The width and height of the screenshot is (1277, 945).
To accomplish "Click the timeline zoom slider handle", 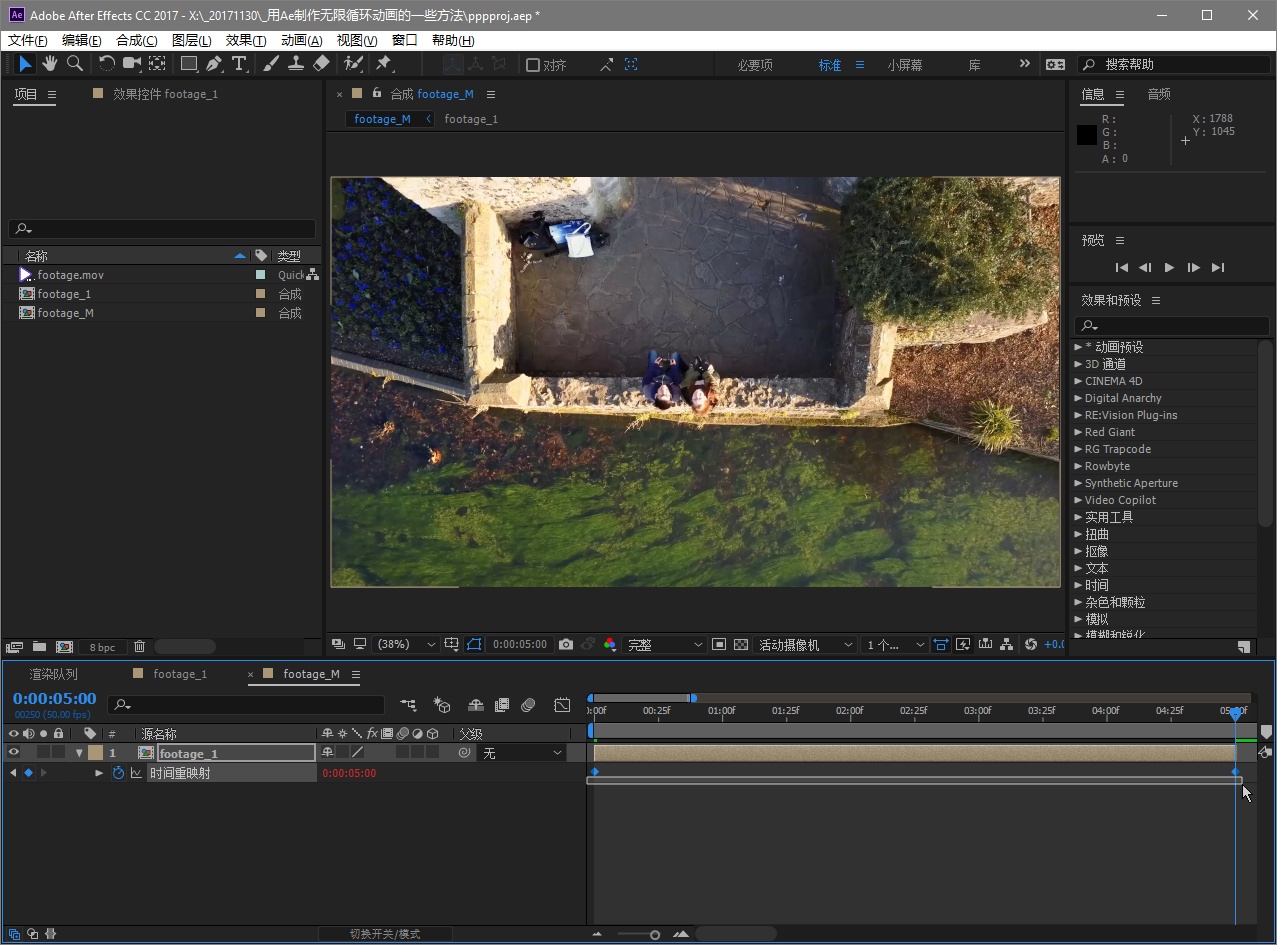I will click(655, 935).
